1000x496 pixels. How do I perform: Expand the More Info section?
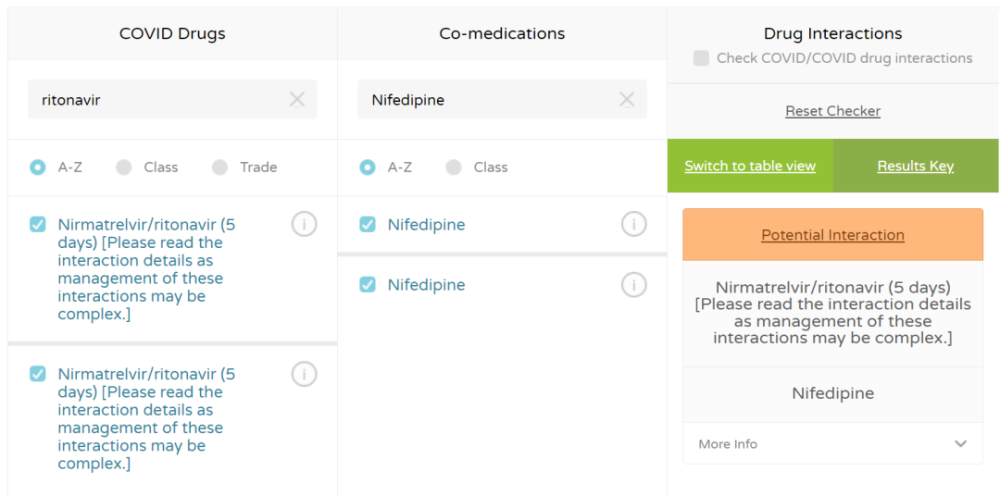coord(832,444)
